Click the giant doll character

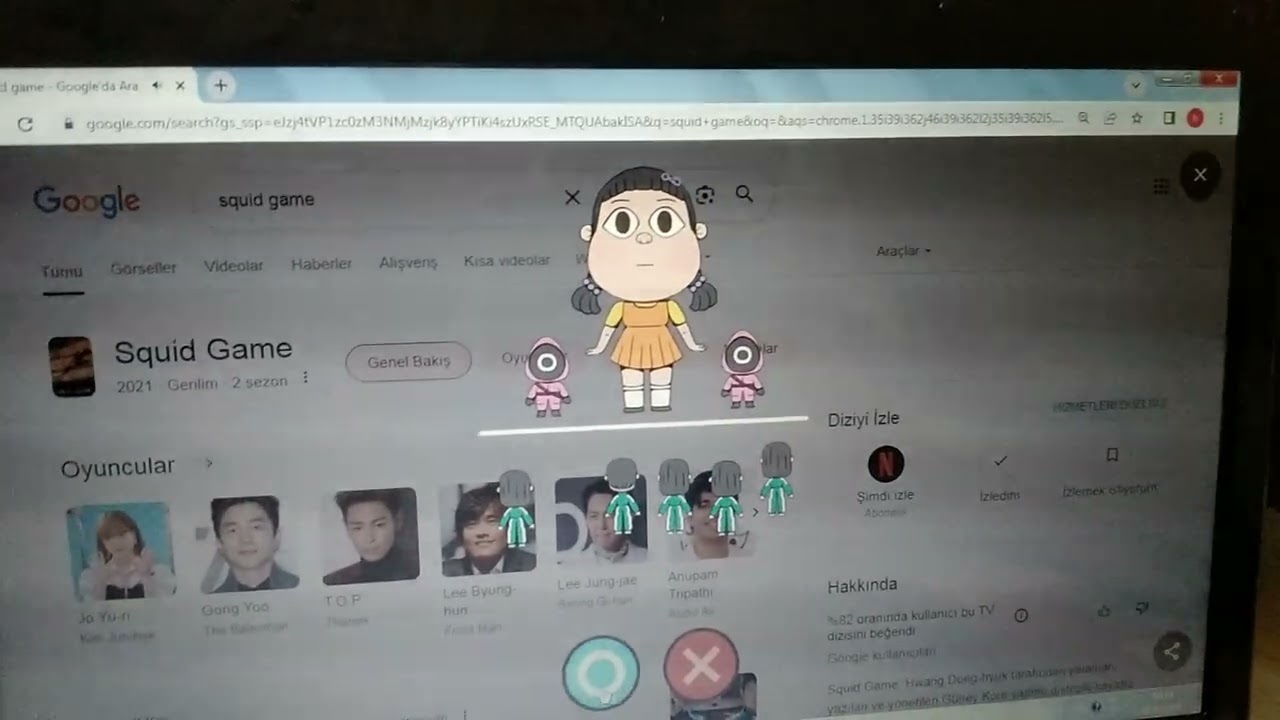click(x=645, y=290)
